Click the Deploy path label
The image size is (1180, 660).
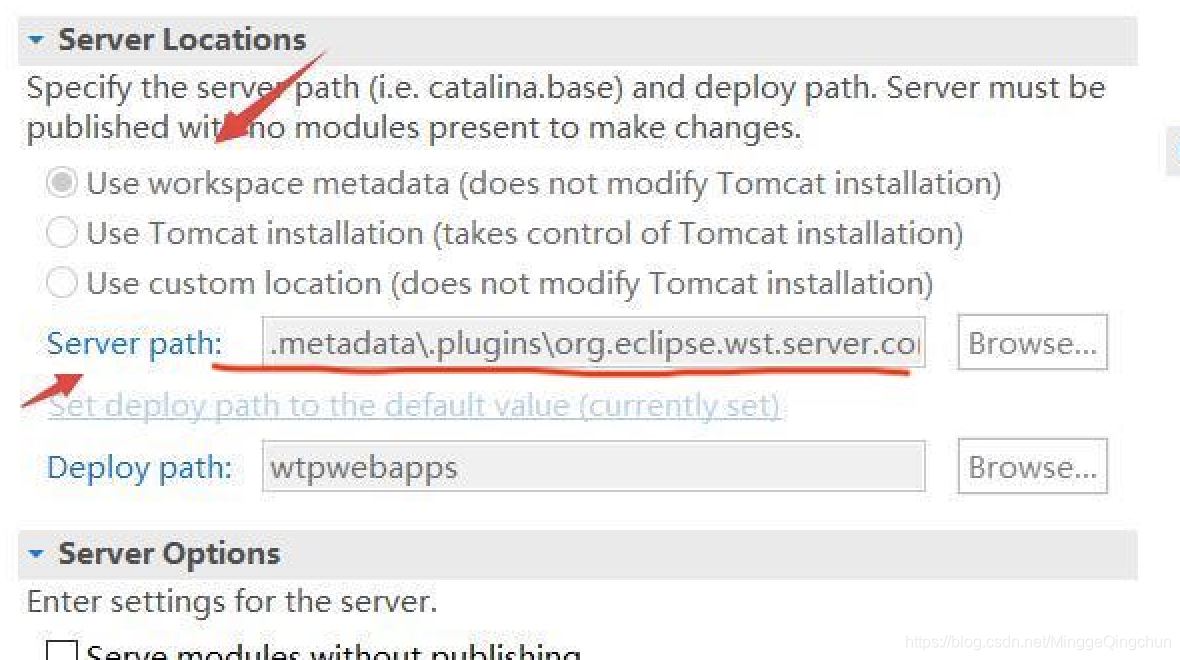139,467
